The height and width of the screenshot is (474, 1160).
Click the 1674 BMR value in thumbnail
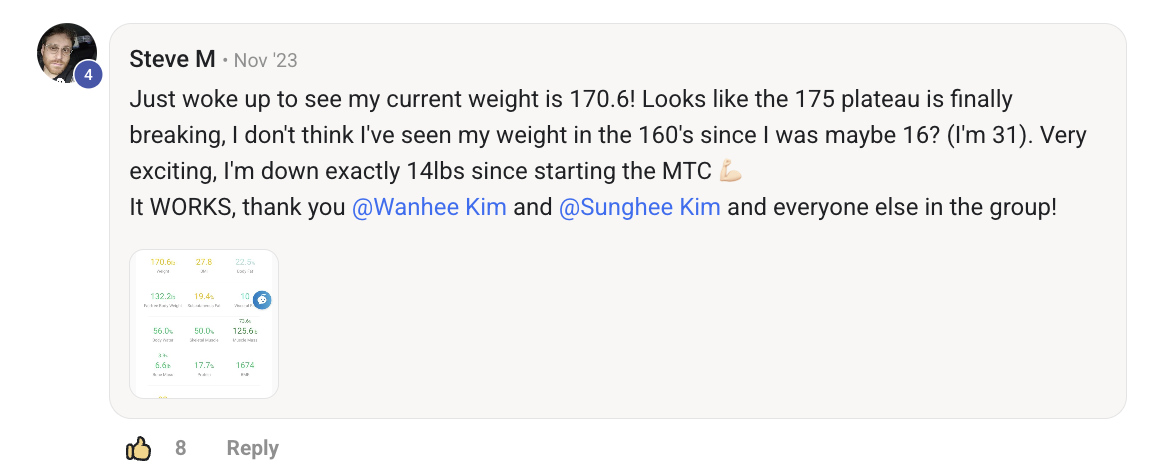(x=245, y=366)
